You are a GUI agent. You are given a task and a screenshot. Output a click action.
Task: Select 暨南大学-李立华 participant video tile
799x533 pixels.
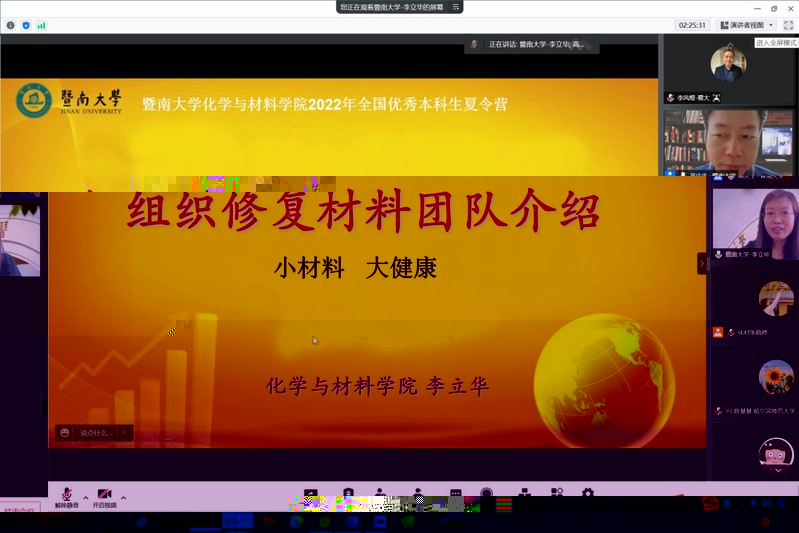tap(755, 220)
